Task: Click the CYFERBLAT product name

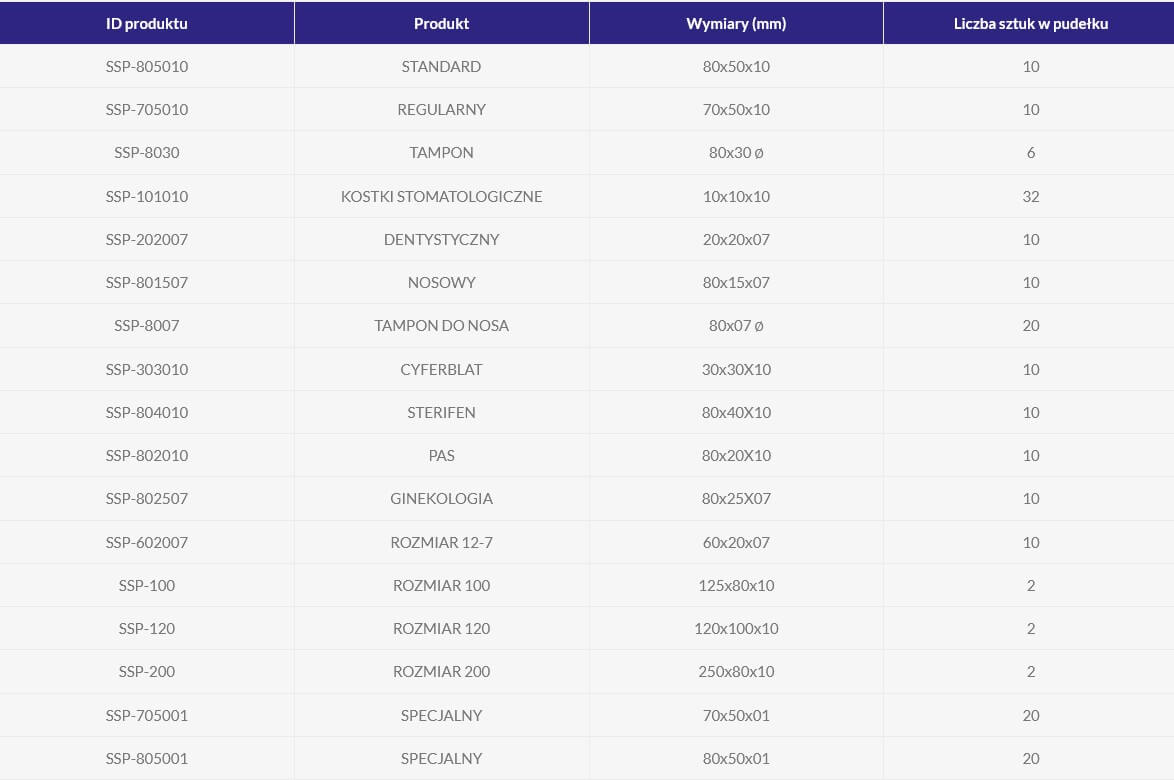Action: [x=441, y=370]
